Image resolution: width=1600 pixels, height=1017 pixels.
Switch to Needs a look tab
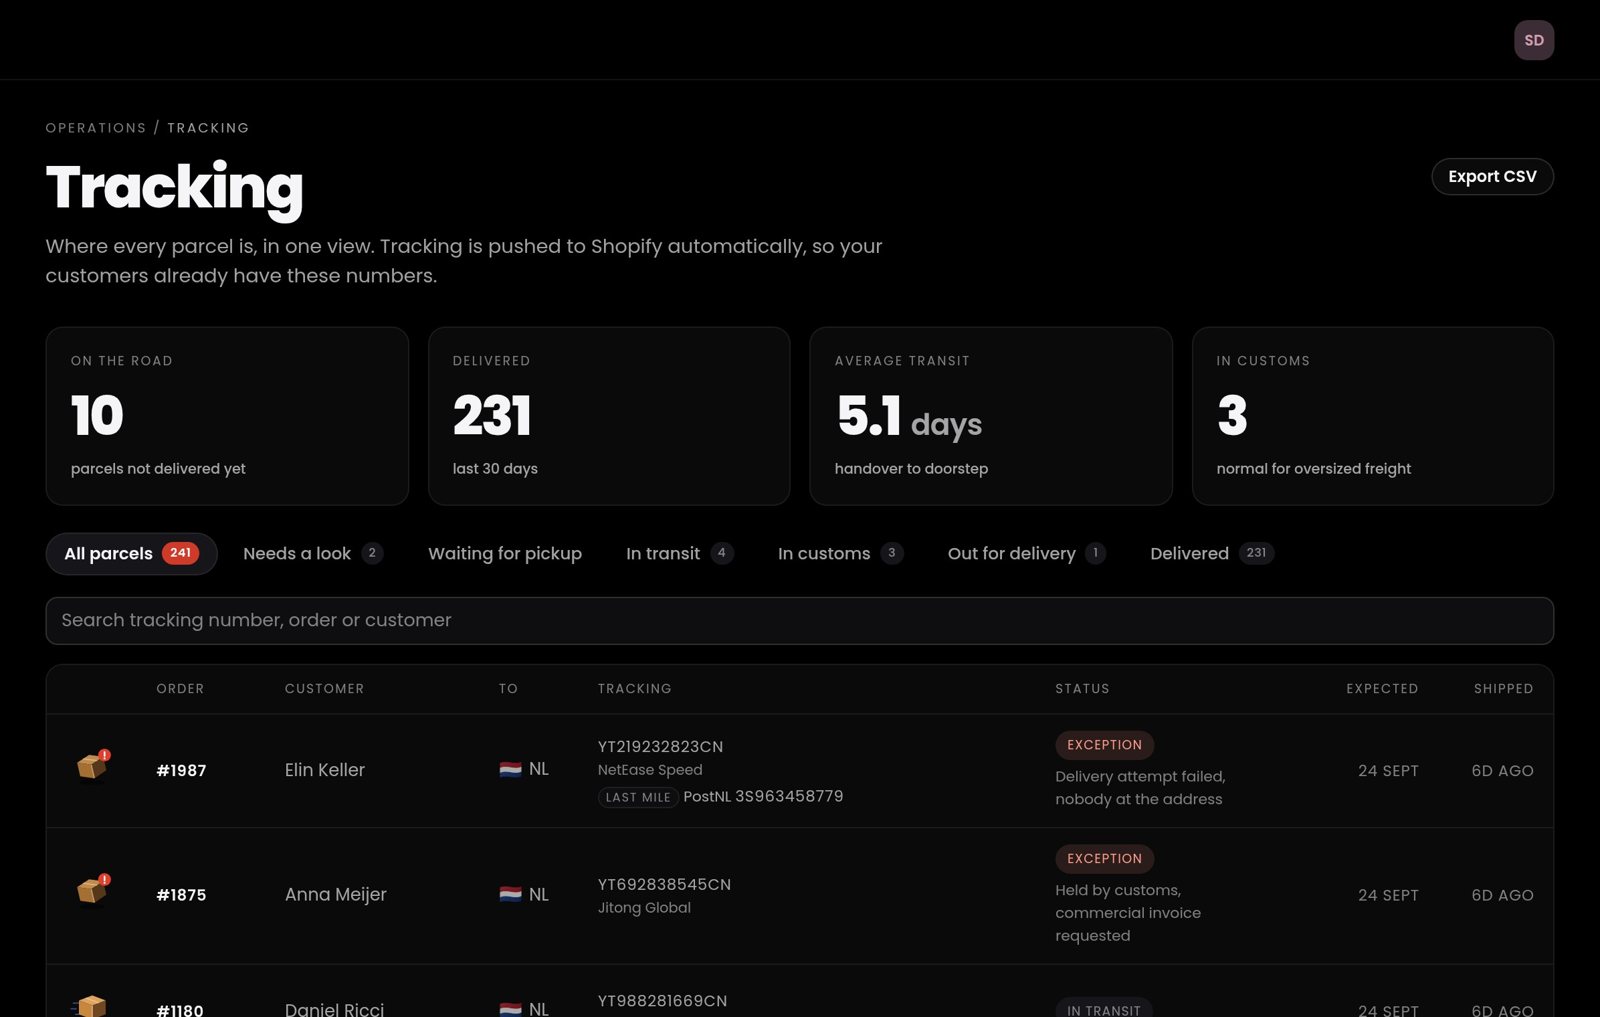313,553
